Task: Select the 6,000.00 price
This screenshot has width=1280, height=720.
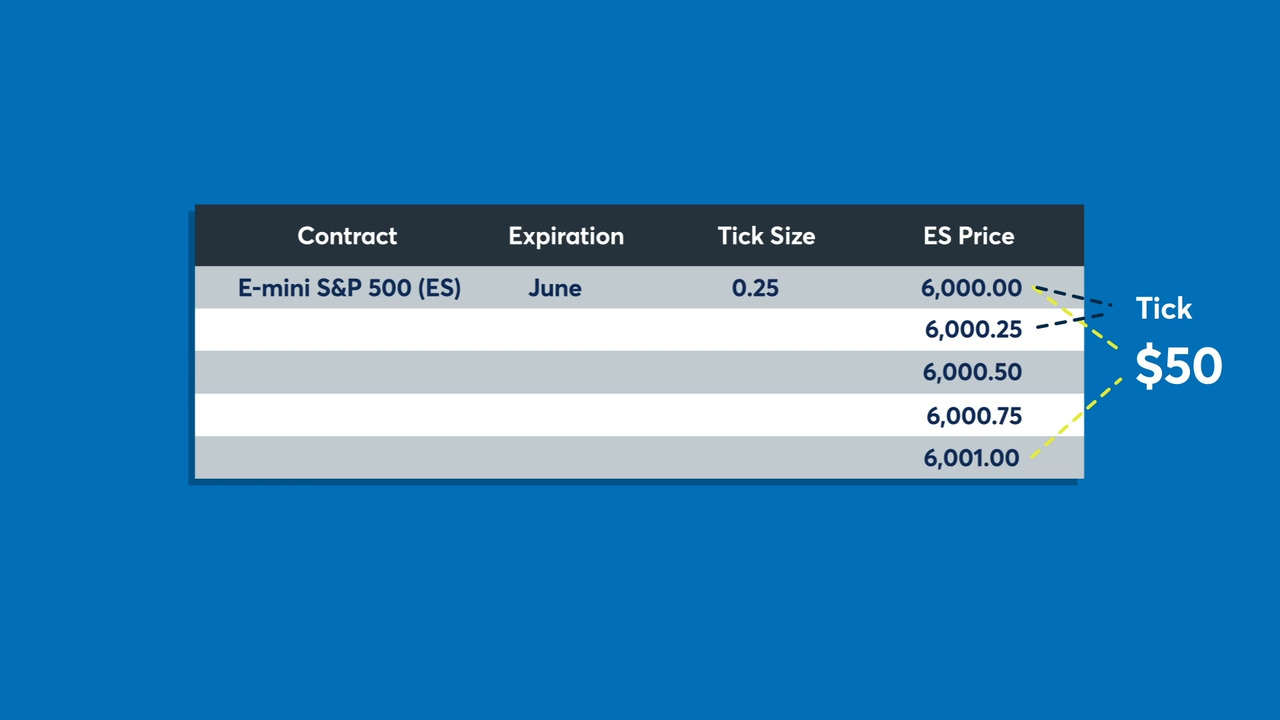Action: (972, 288)
